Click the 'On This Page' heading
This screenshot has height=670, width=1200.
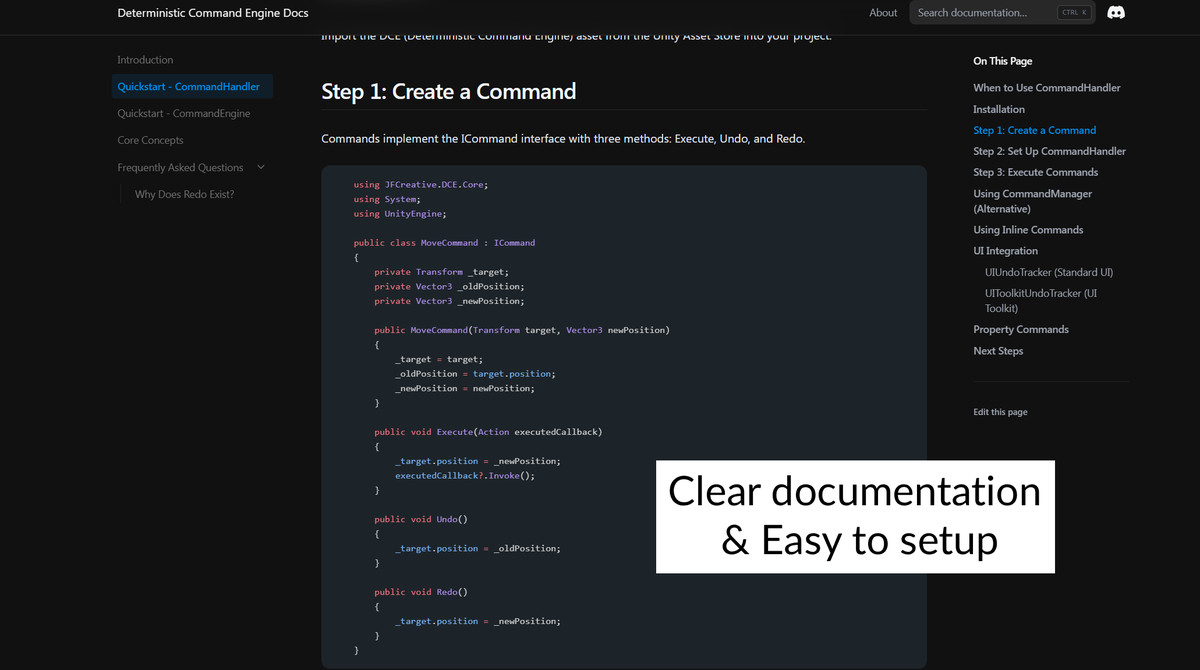(x=1003, y=61)
